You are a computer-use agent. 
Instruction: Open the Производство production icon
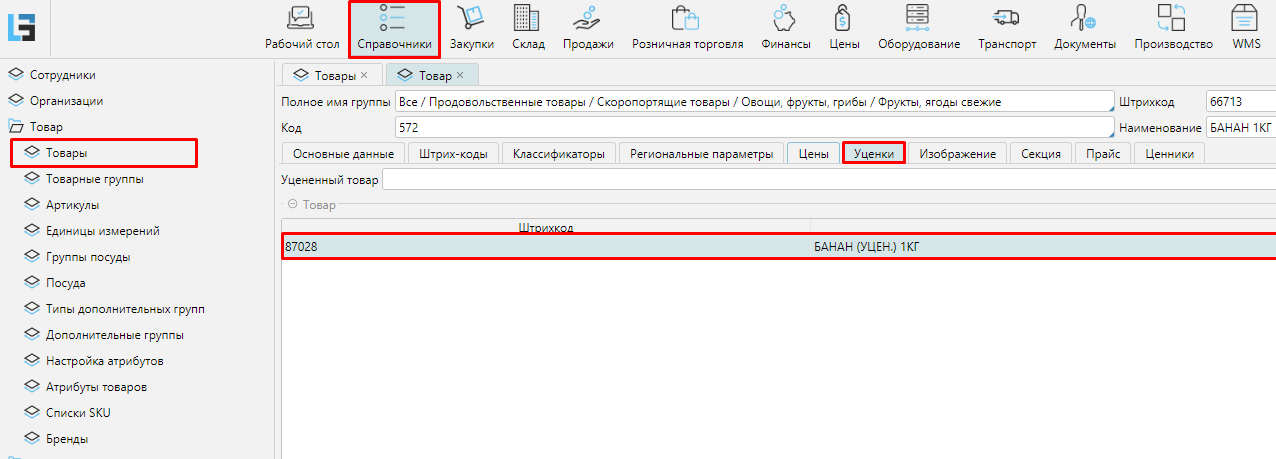click(x=1172, y=18)
